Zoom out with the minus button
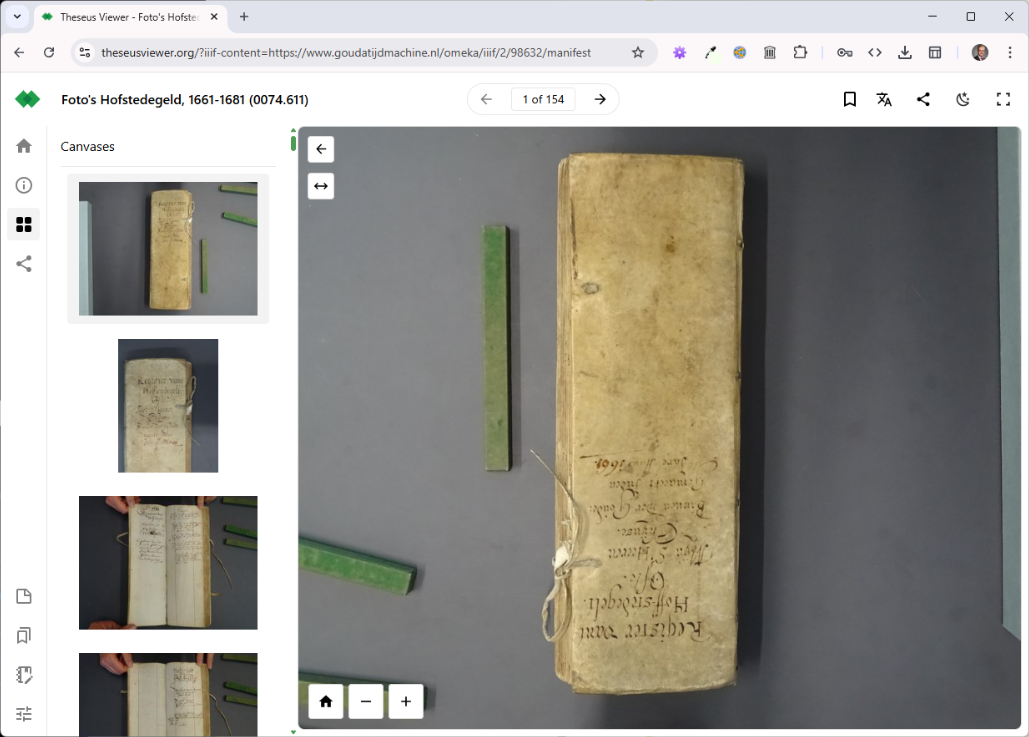The image size is (1029, 737). (x=366, y=701)
